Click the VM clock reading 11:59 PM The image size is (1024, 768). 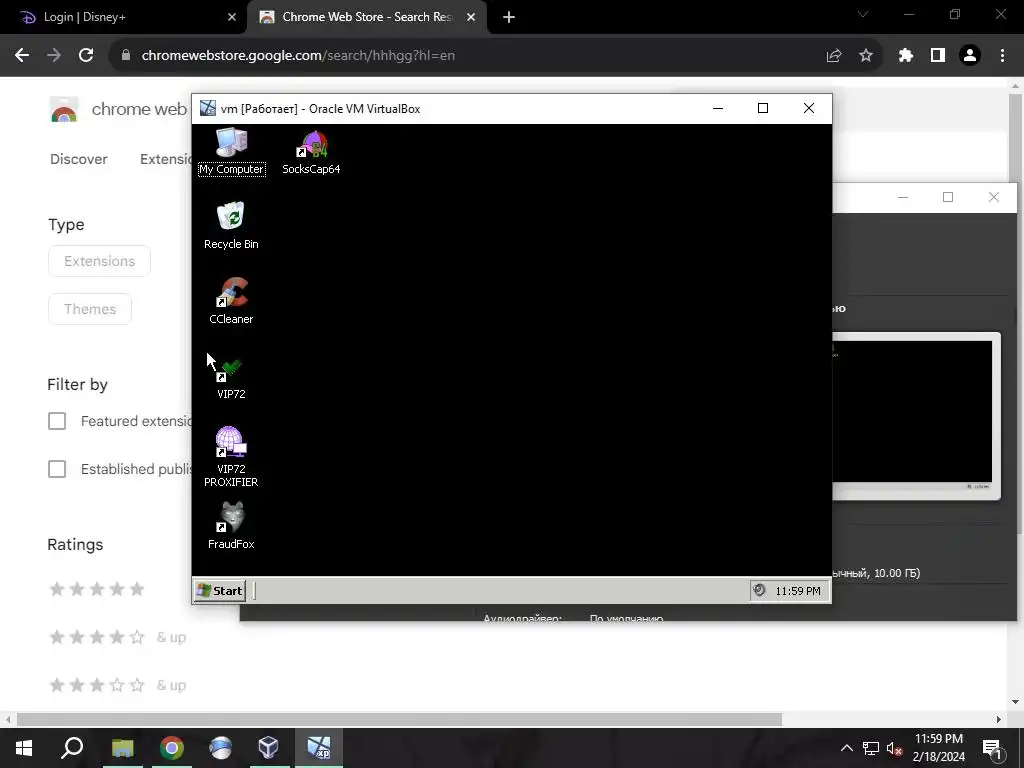tap(797, 591)
